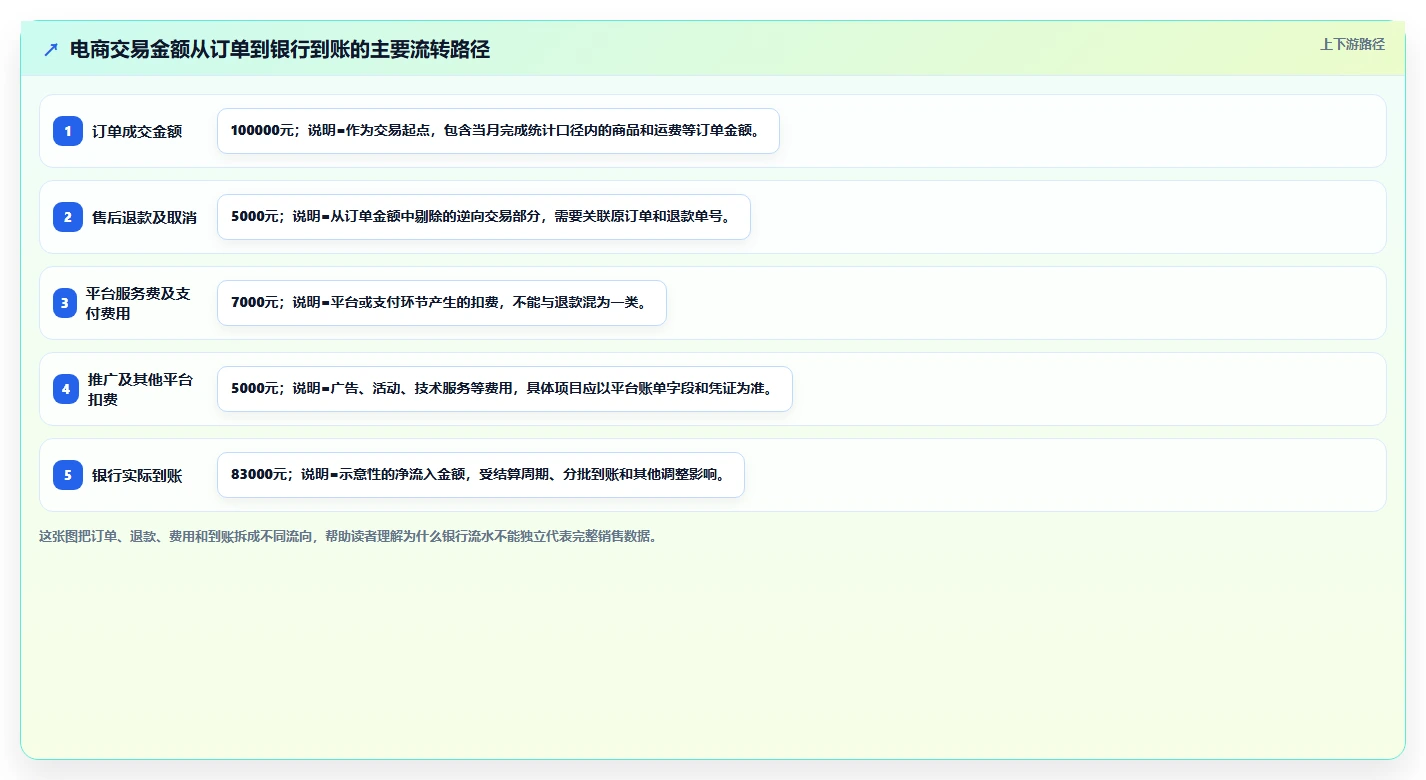1426x780 pixels.
Task: Click step number 5 badge
Action: [x=68, y=475]
